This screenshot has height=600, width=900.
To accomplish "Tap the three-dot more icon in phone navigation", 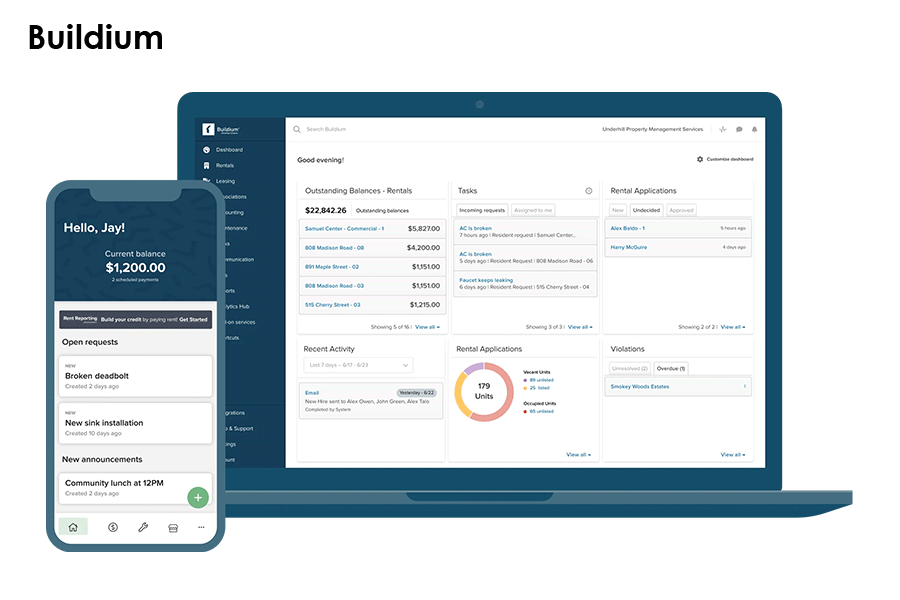I will 201,527.
